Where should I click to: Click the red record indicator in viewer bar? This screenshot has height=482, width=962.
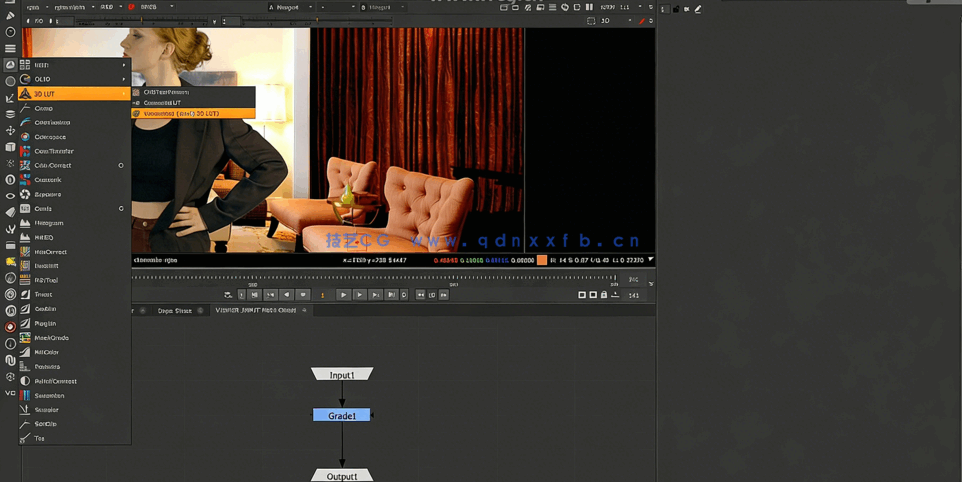tap(131, 7)
